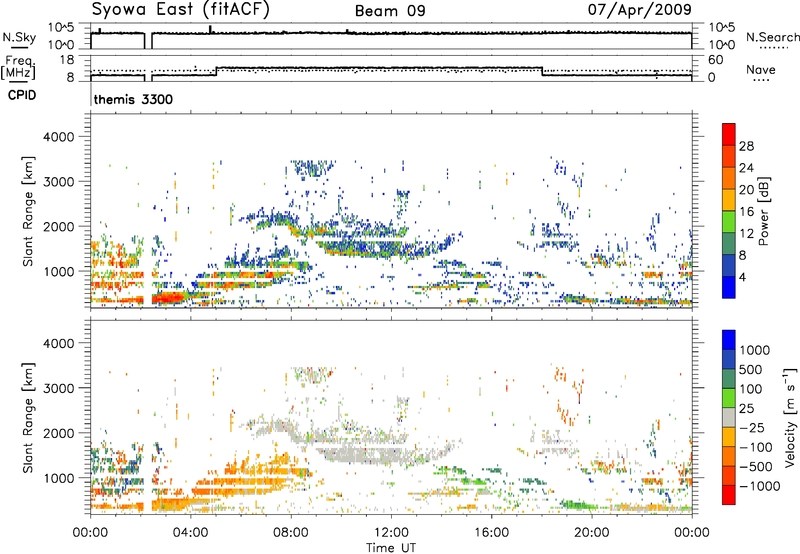The image size is (800, 554).
Task: Click the '28' label on the Power colorbar
Action: (x=746, y=146)
